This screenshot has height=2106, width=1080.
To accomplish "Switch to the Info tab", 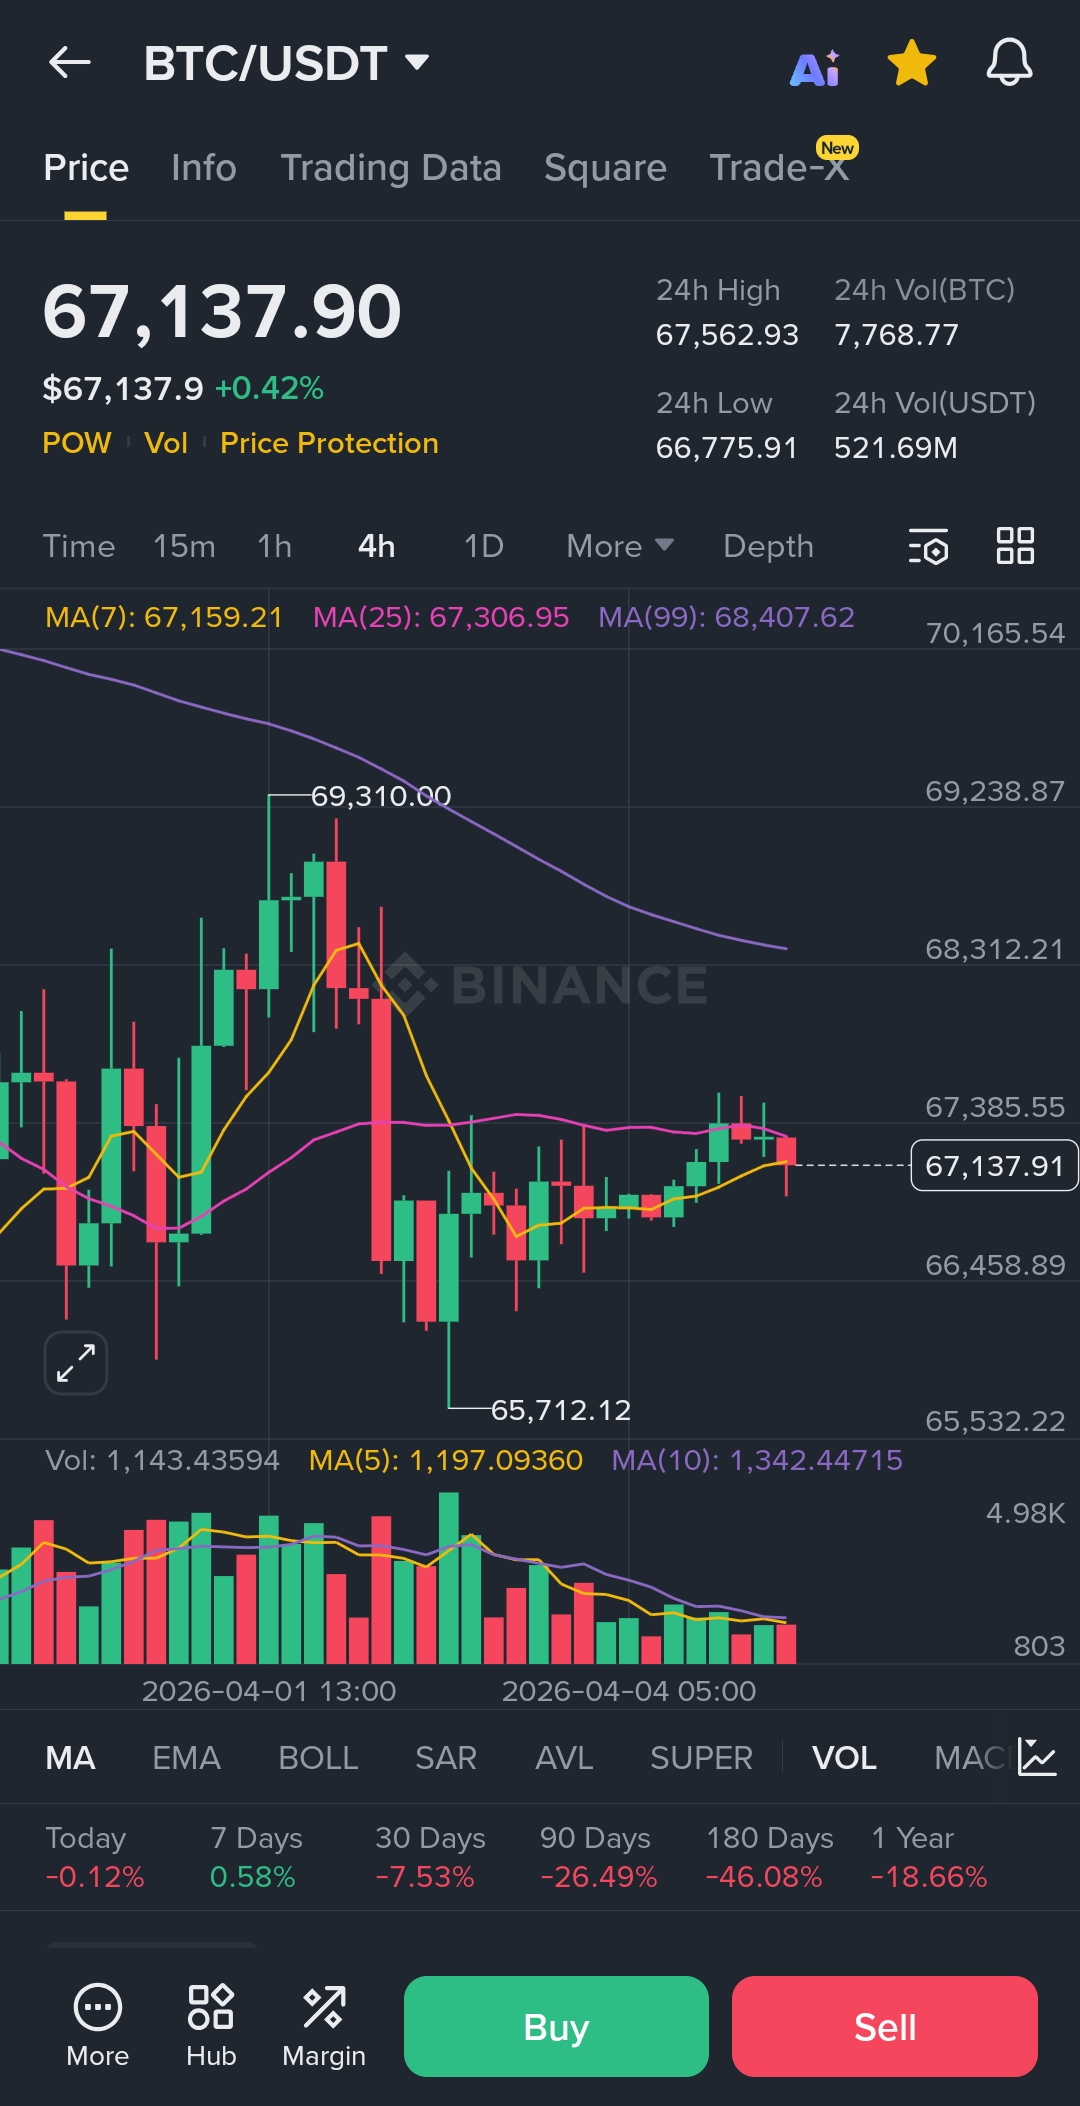I will tap(204, 168).
